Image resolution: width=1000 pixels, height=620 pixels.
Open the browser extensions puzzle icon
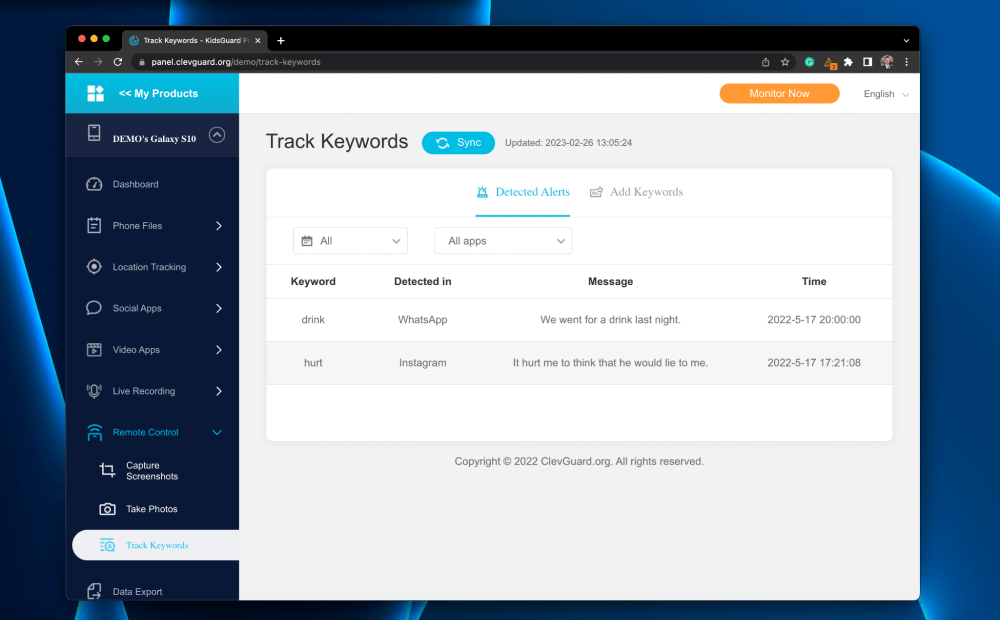click(848, 62)
